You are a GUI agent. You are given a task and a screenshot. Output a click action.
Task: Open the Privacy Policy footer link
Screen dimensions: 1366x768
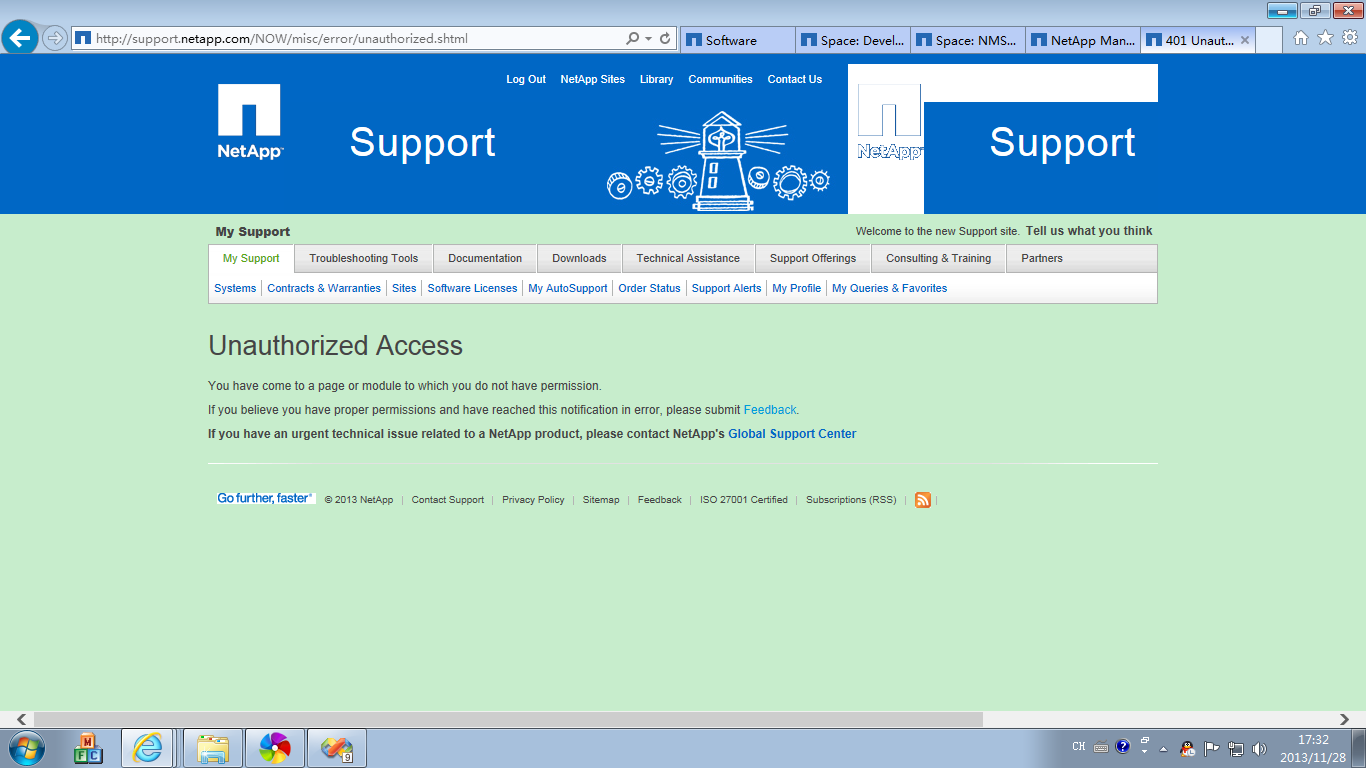point(533,500)
